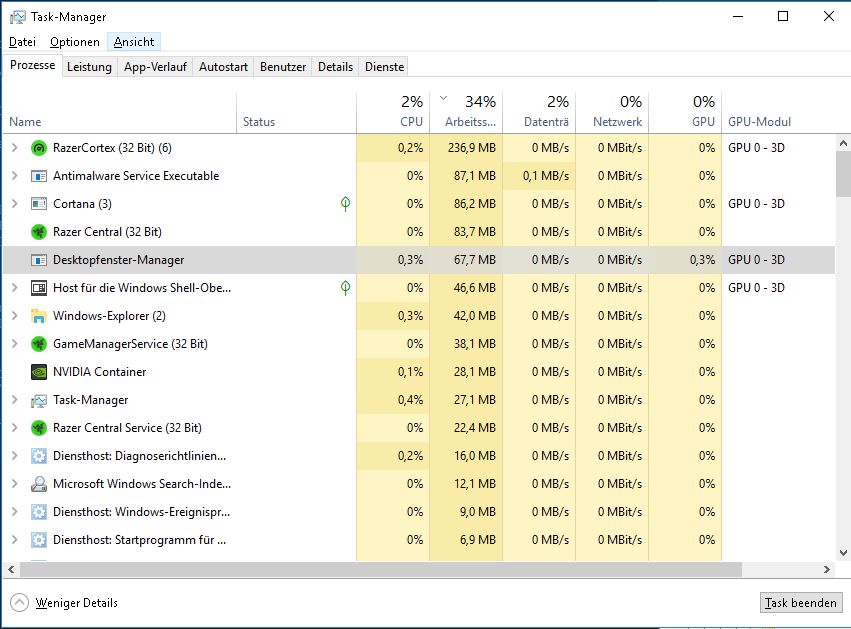
Task: Click the Task-Manager title bar icon
Action: (x=17, y=17)
